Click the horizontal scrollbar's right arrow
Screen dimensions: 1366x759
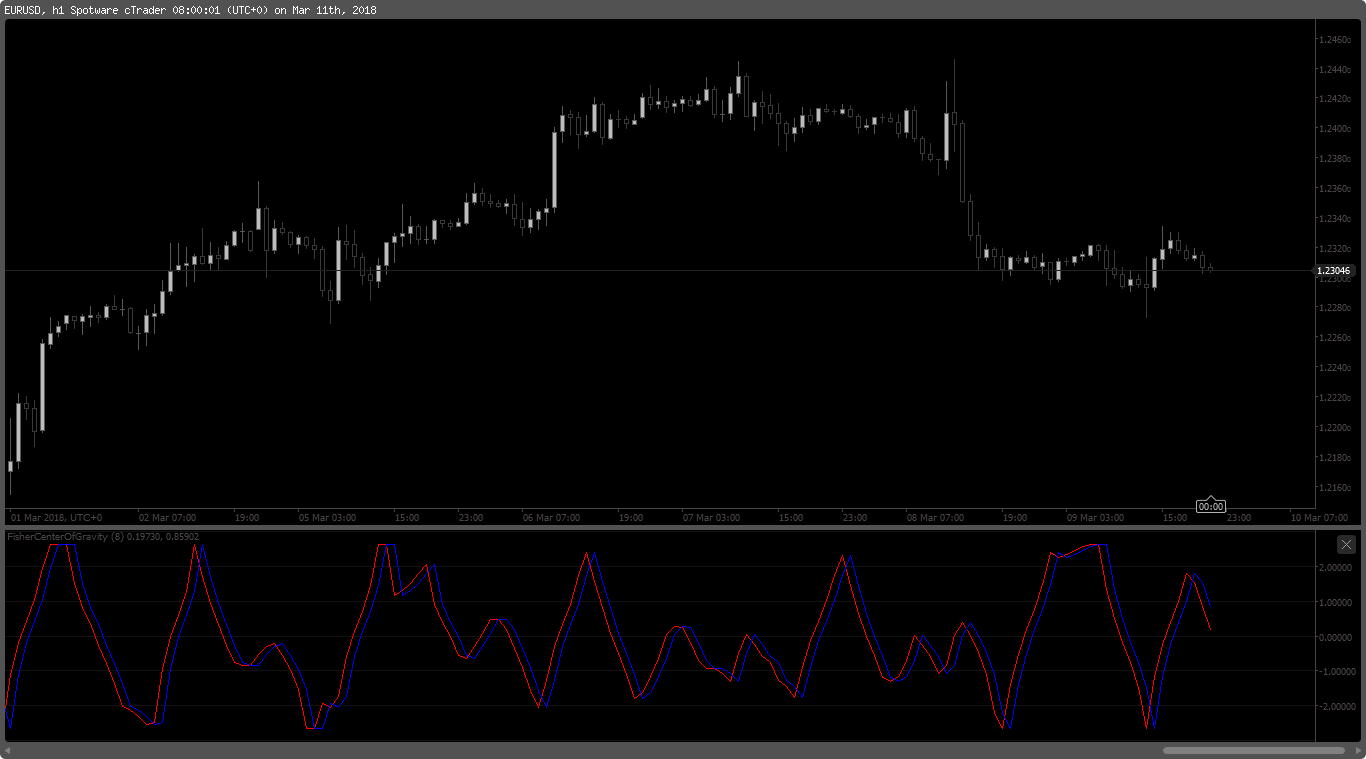(x=1356, y=750)
